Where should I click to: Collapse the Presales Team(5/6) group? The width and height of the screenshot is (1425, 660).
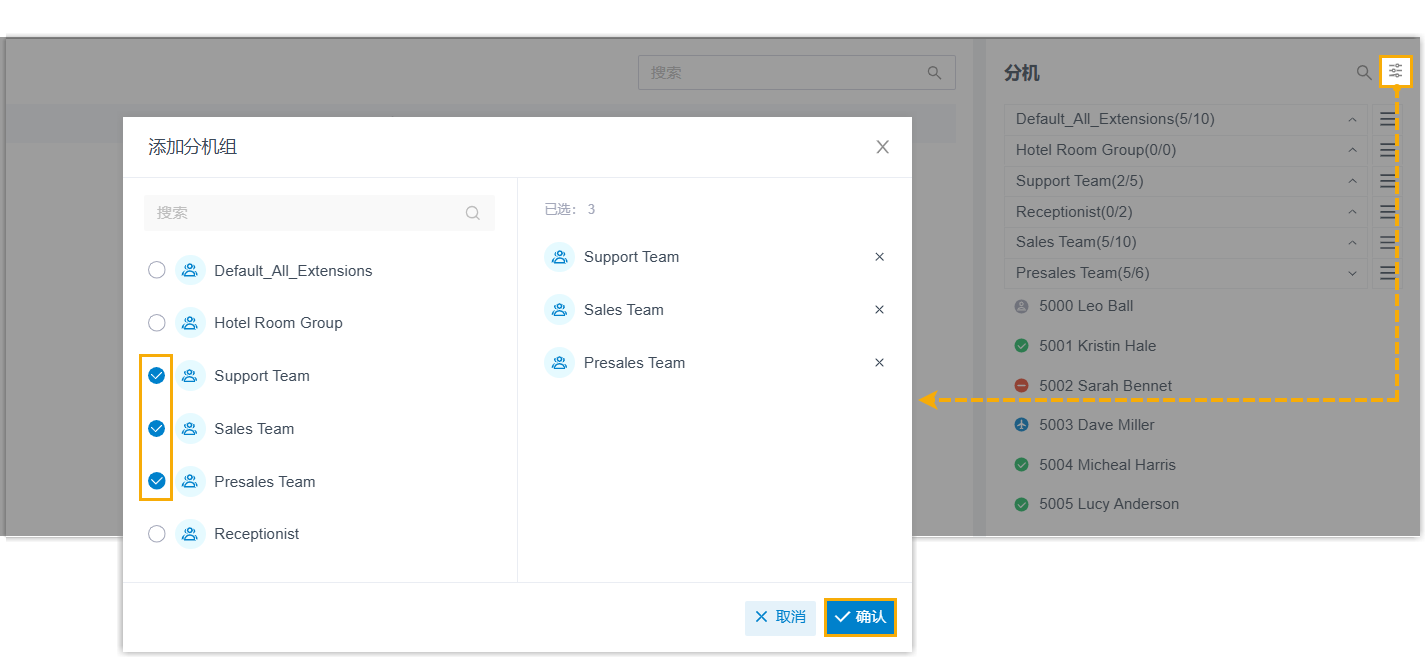click(x=1352, y=273)
